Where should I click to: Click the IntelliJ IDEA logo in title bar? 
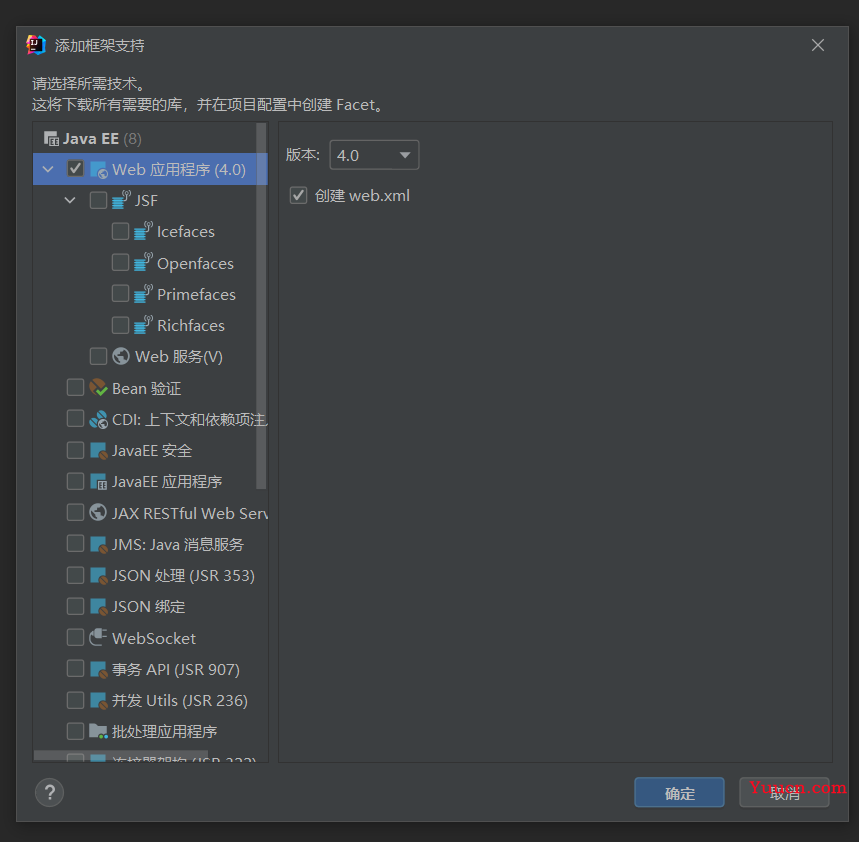tap(36, 45)
